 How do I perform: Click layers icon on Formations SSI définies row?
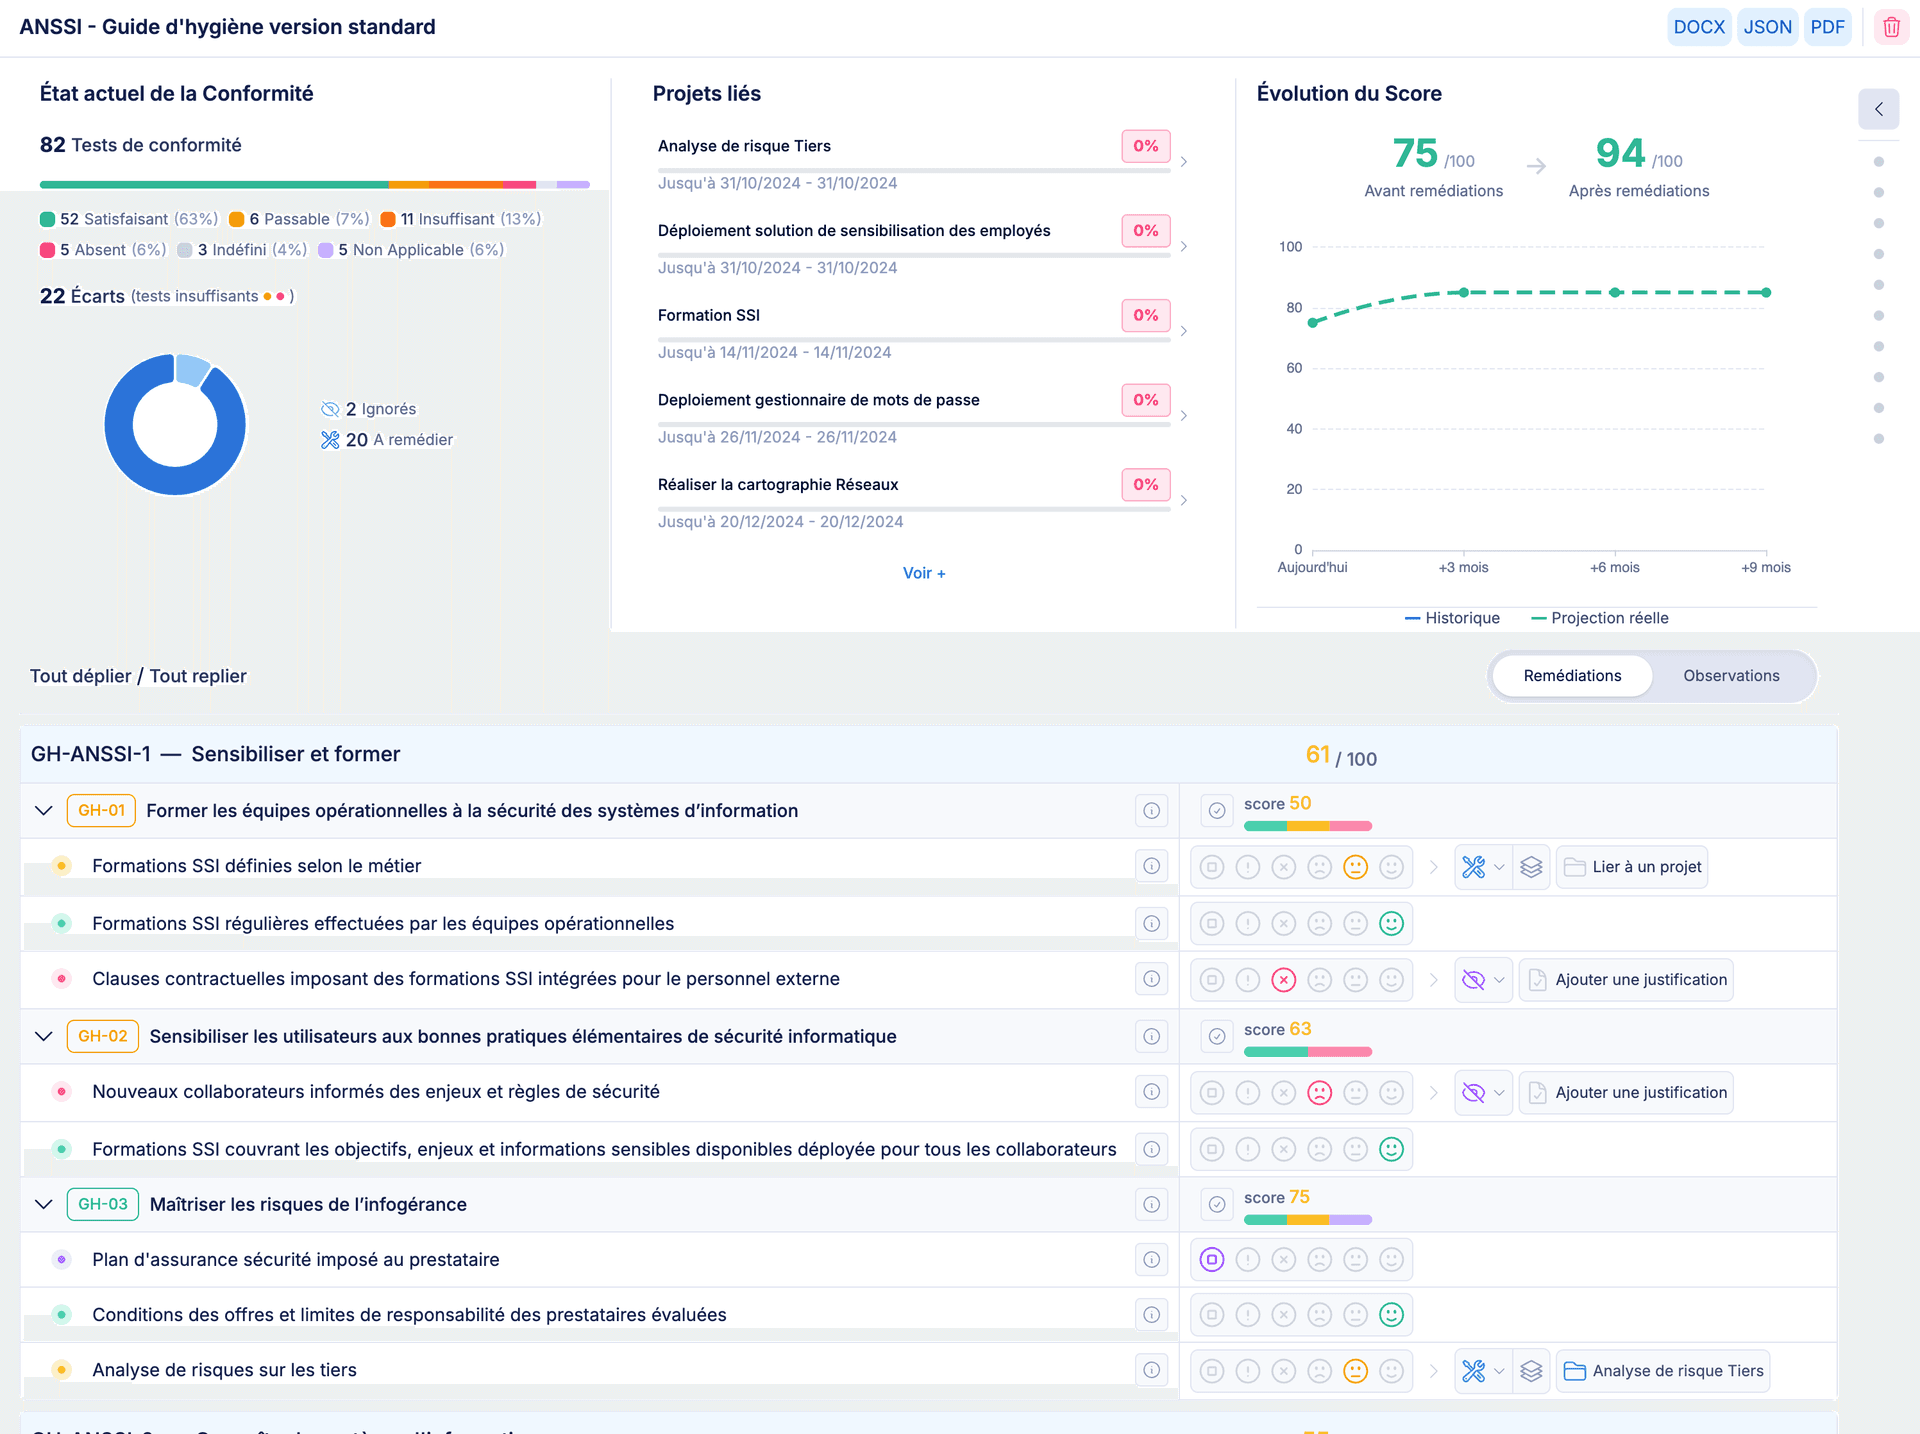tap(1531, 867)
